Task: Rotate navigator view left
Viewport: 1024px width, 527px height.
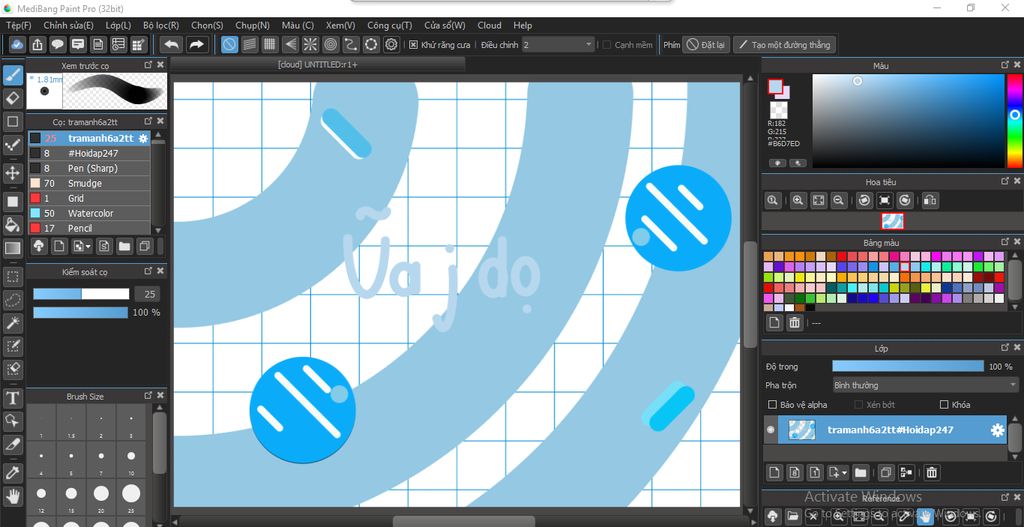Action: 864,200
